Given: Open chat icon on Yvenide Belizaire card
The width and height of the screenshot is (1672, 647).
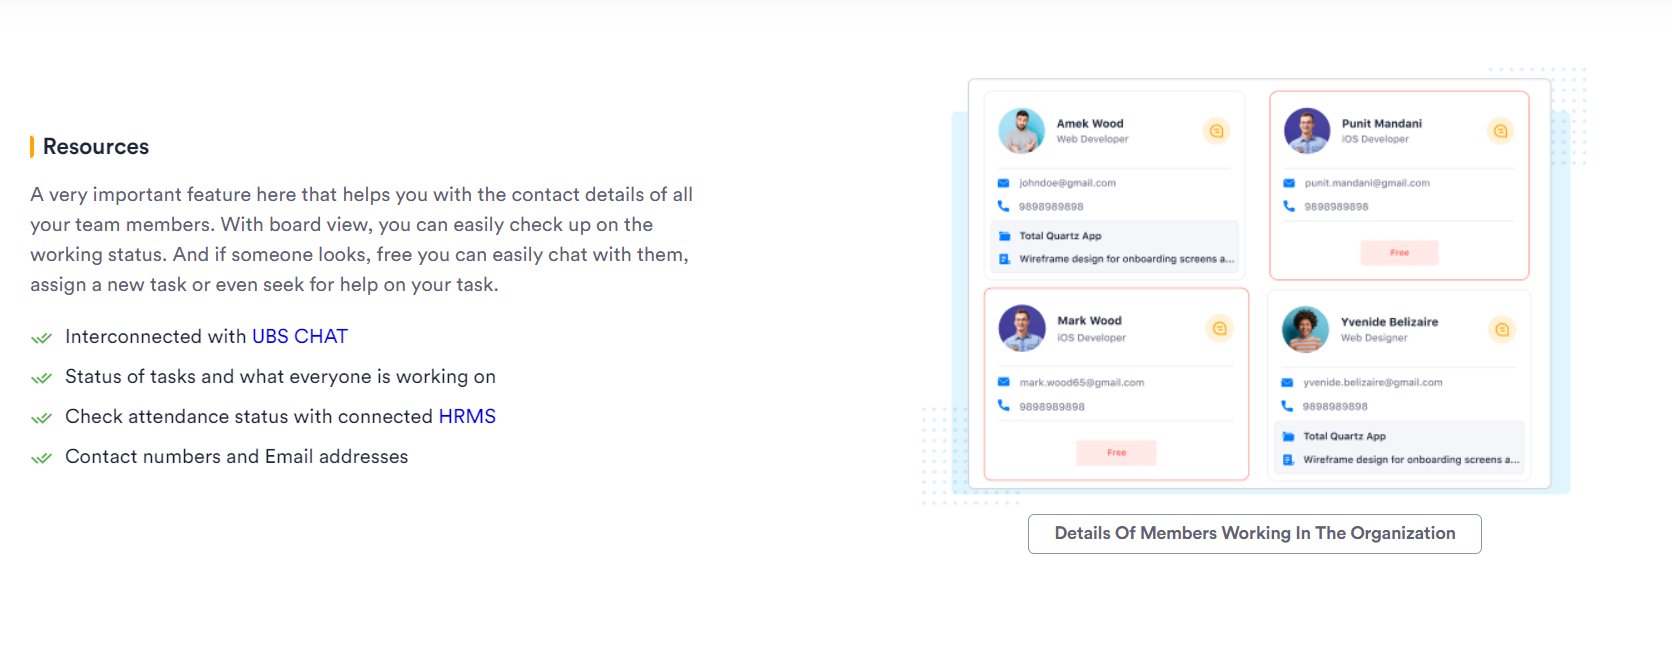Looking at the screenshot, I should click(1502, 329).
